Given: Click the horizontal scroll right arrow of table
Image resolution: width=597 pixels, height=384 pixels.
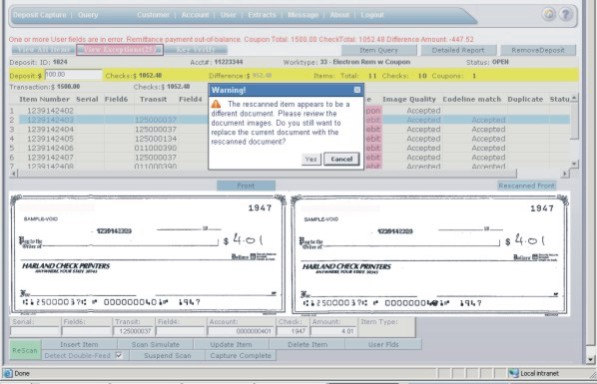Looking at the screenshot, I should point(565,174).
